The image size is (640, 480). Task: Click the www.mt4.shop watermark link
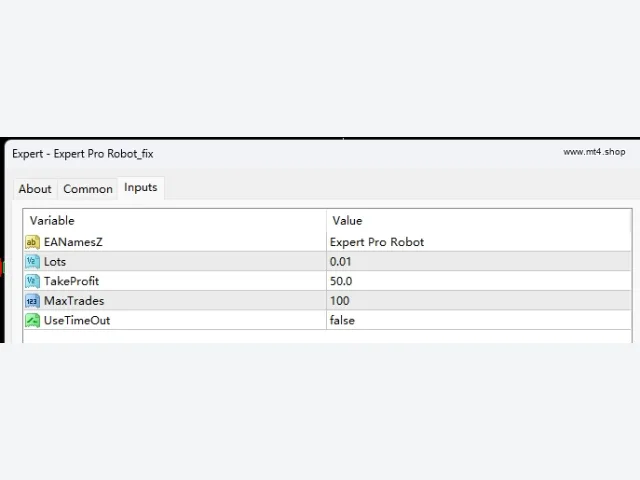click(x=594, y=152)
